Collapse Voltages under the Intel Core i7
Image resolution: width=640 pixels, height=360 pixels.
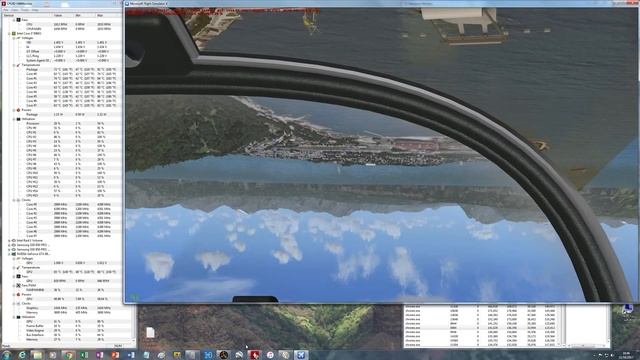coord(14,38)
